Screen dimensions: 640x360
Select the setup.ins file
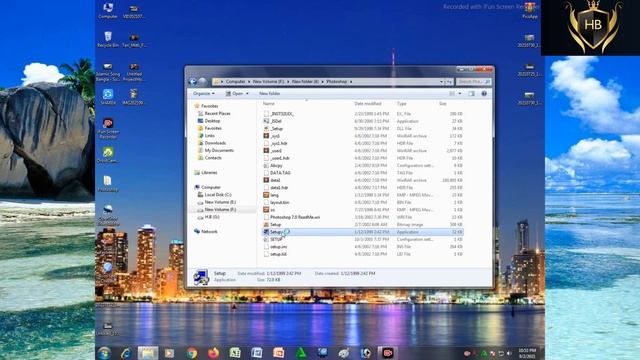coord(275,247)
